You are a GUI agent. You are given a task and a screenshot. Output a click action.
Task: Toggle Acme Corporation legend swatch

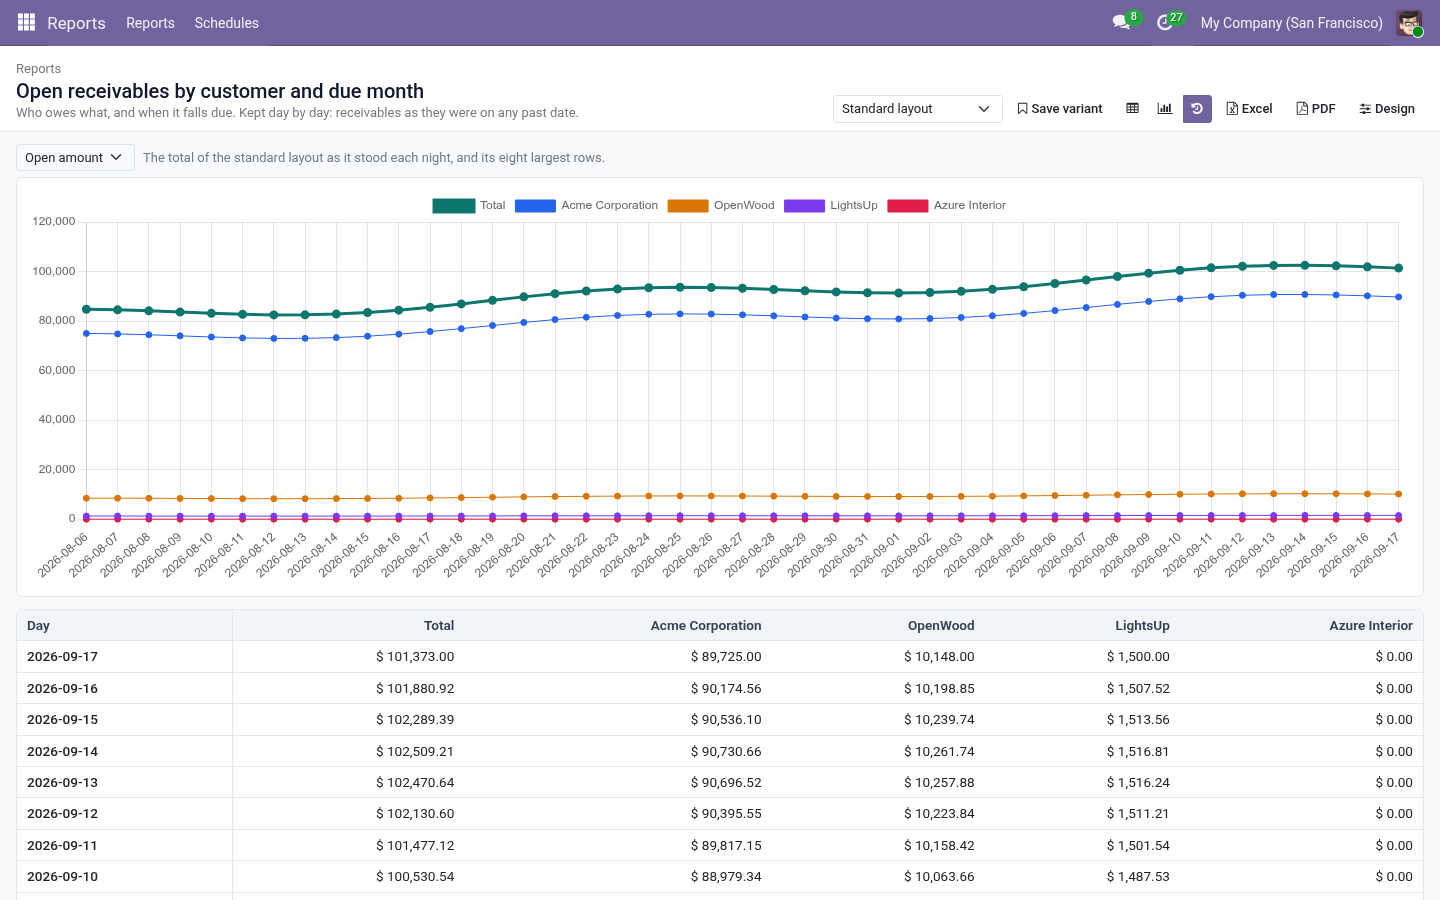click(x=535, y=205)
